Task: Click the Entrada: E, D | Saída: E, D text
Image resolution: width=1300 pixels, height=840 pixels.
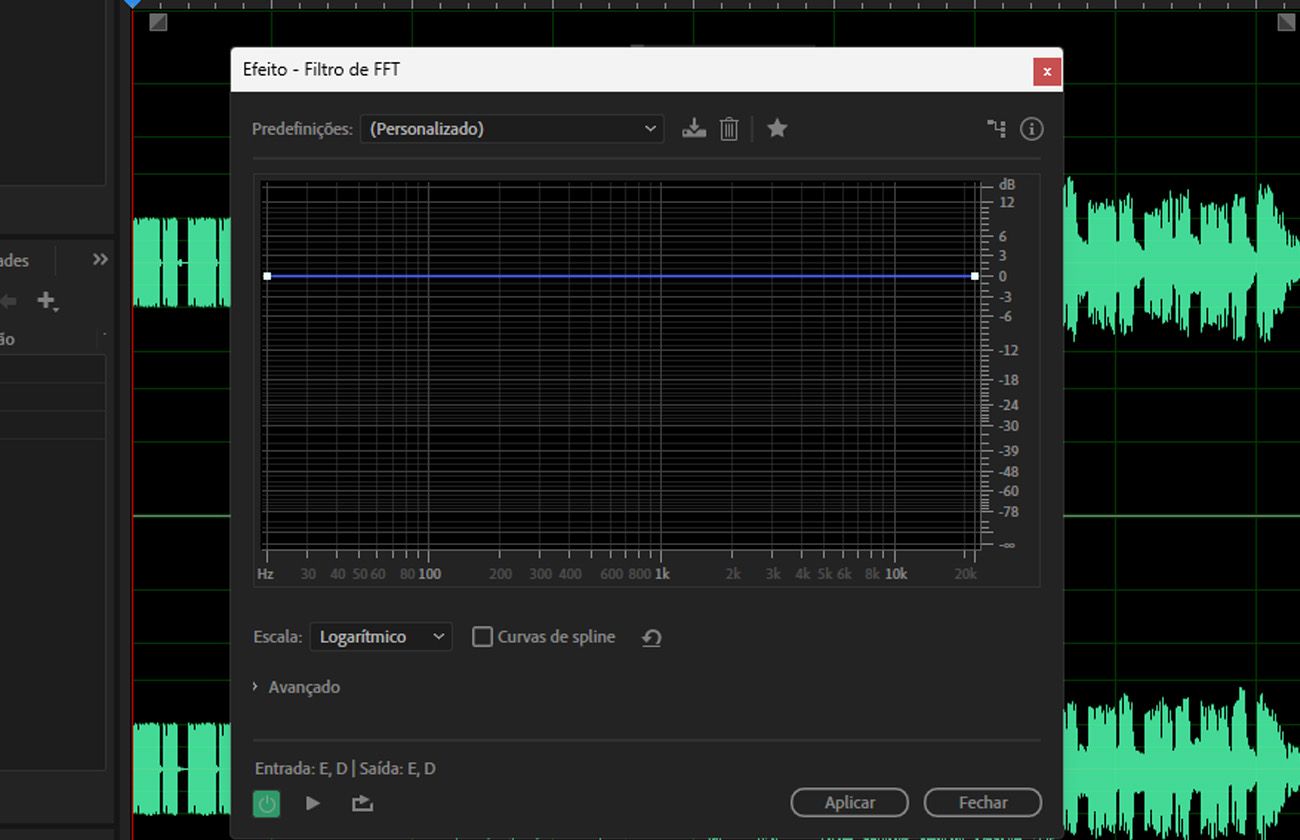Action: 345,769
